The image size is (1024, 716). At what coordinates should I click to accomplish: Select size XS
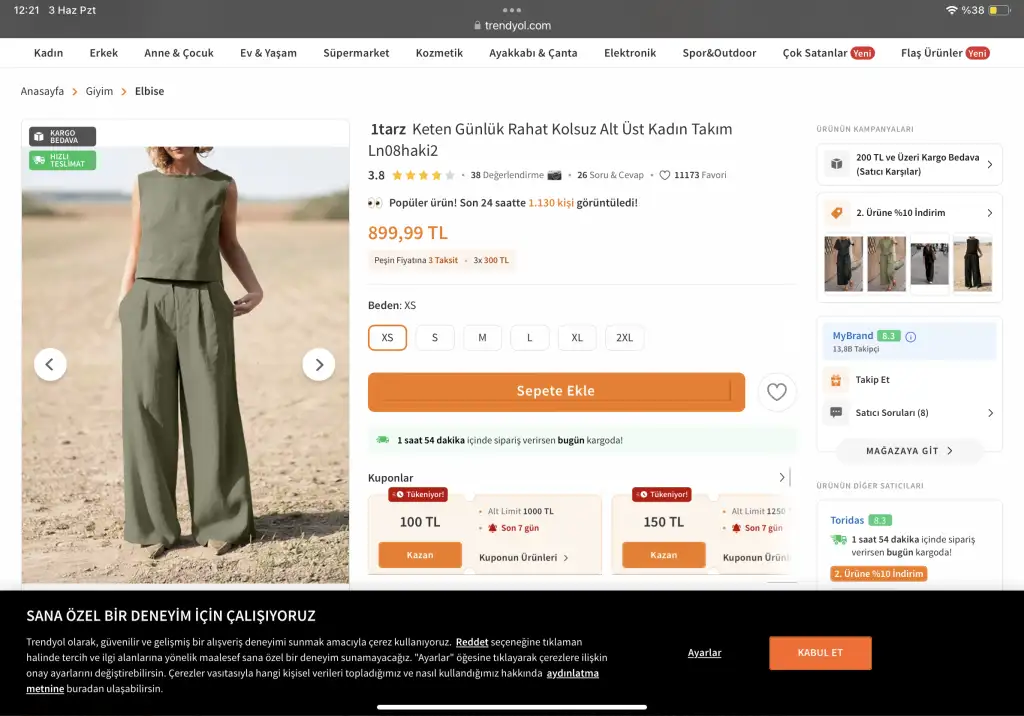pyautogui.click(x=387, y=338)
